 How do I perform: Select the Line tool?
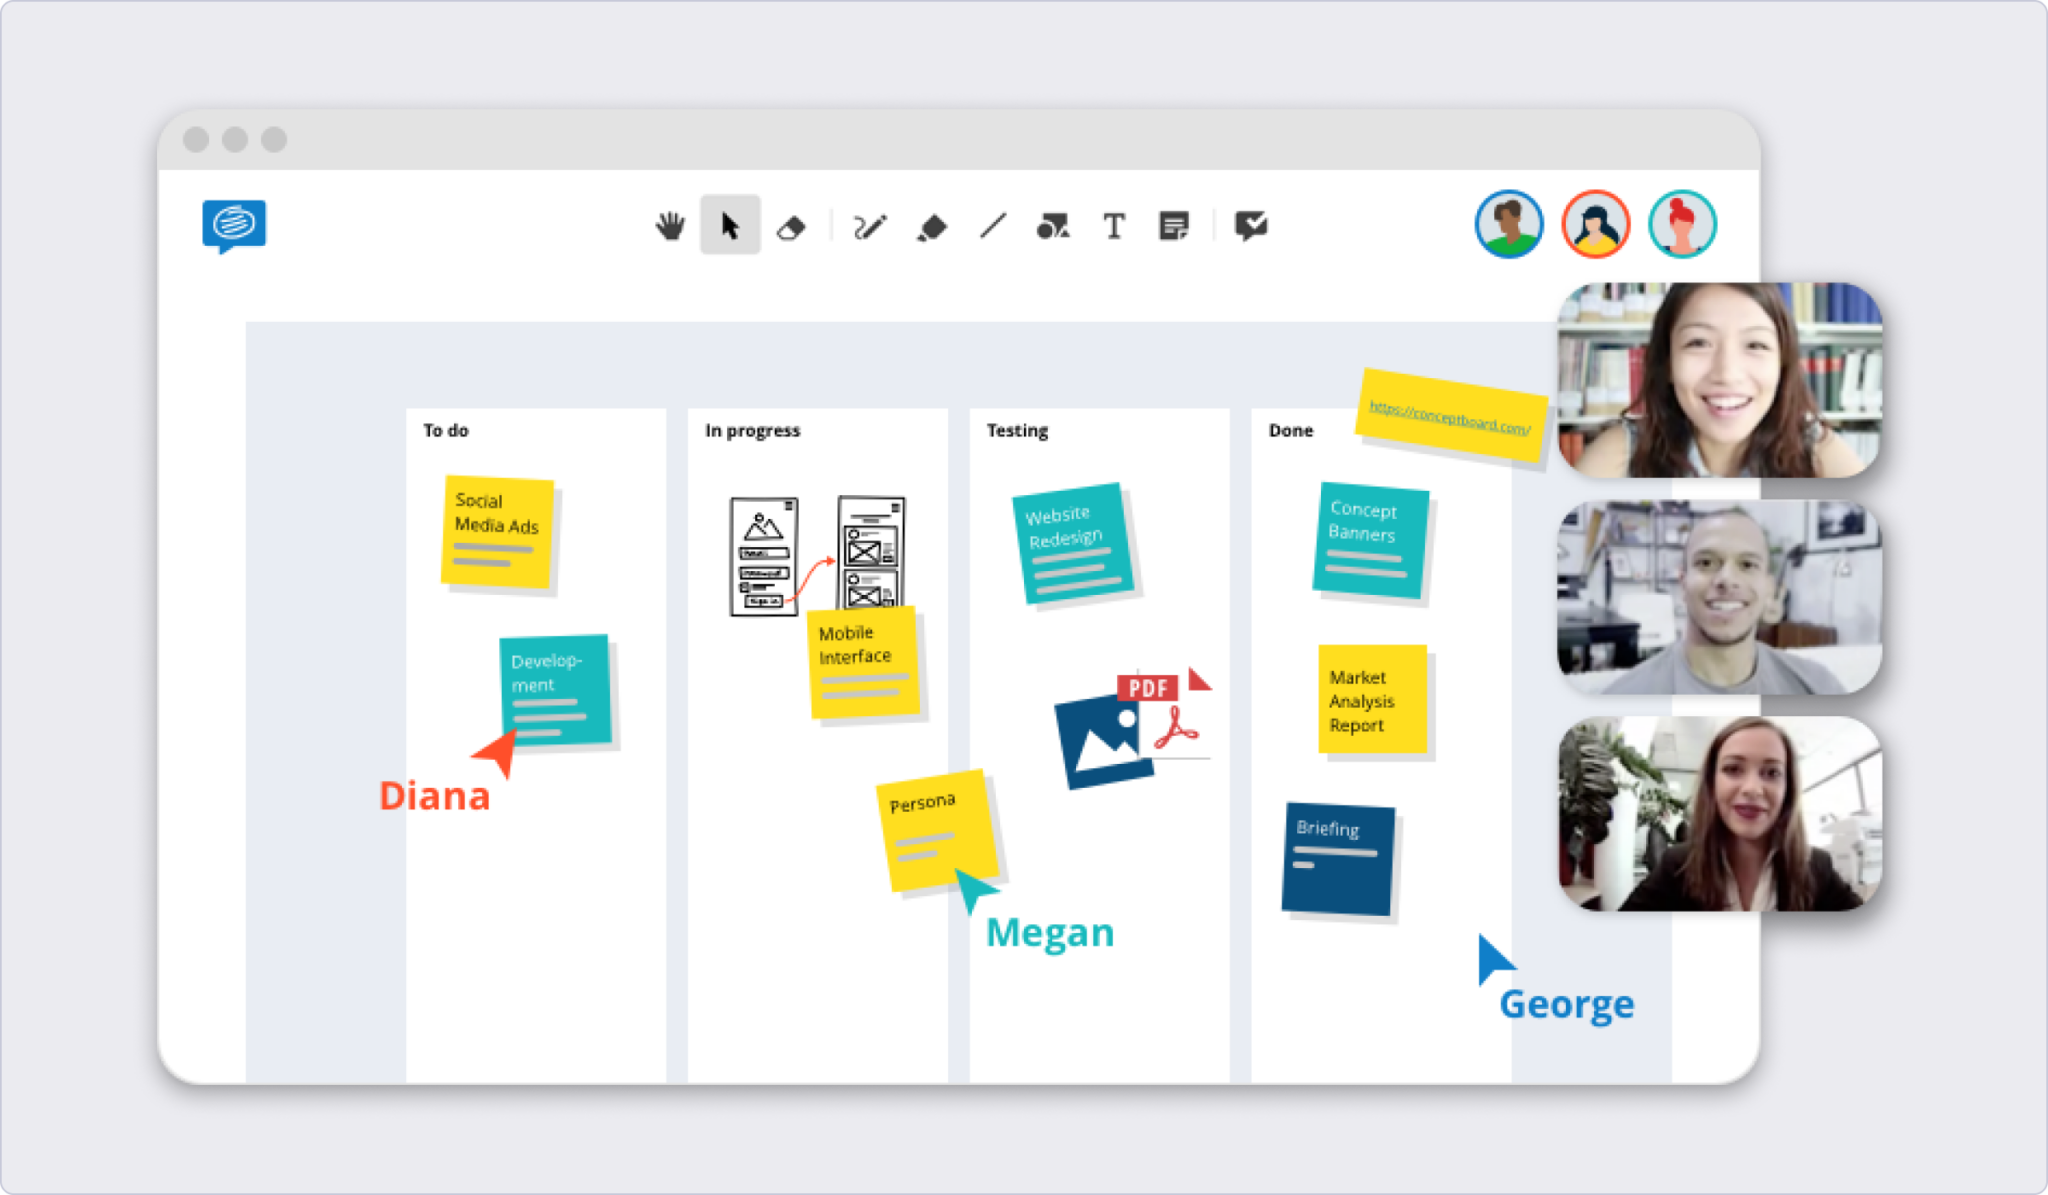pos(992,226)
